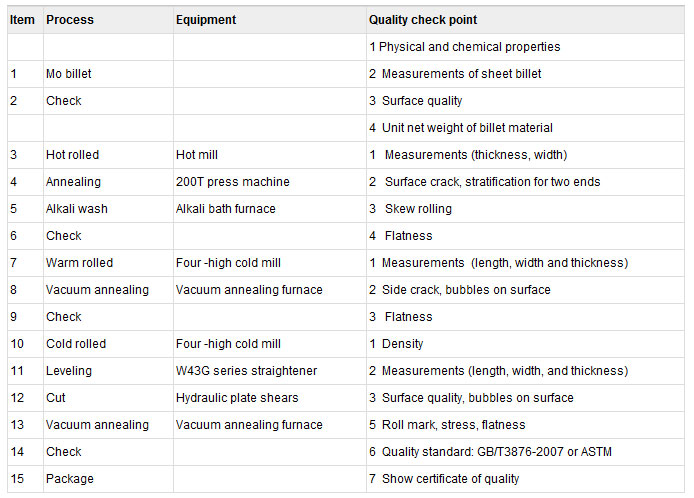The width and height of the screenshot is (694, 498).
Task: Select the Density check point cell
Action: (525, 344)
